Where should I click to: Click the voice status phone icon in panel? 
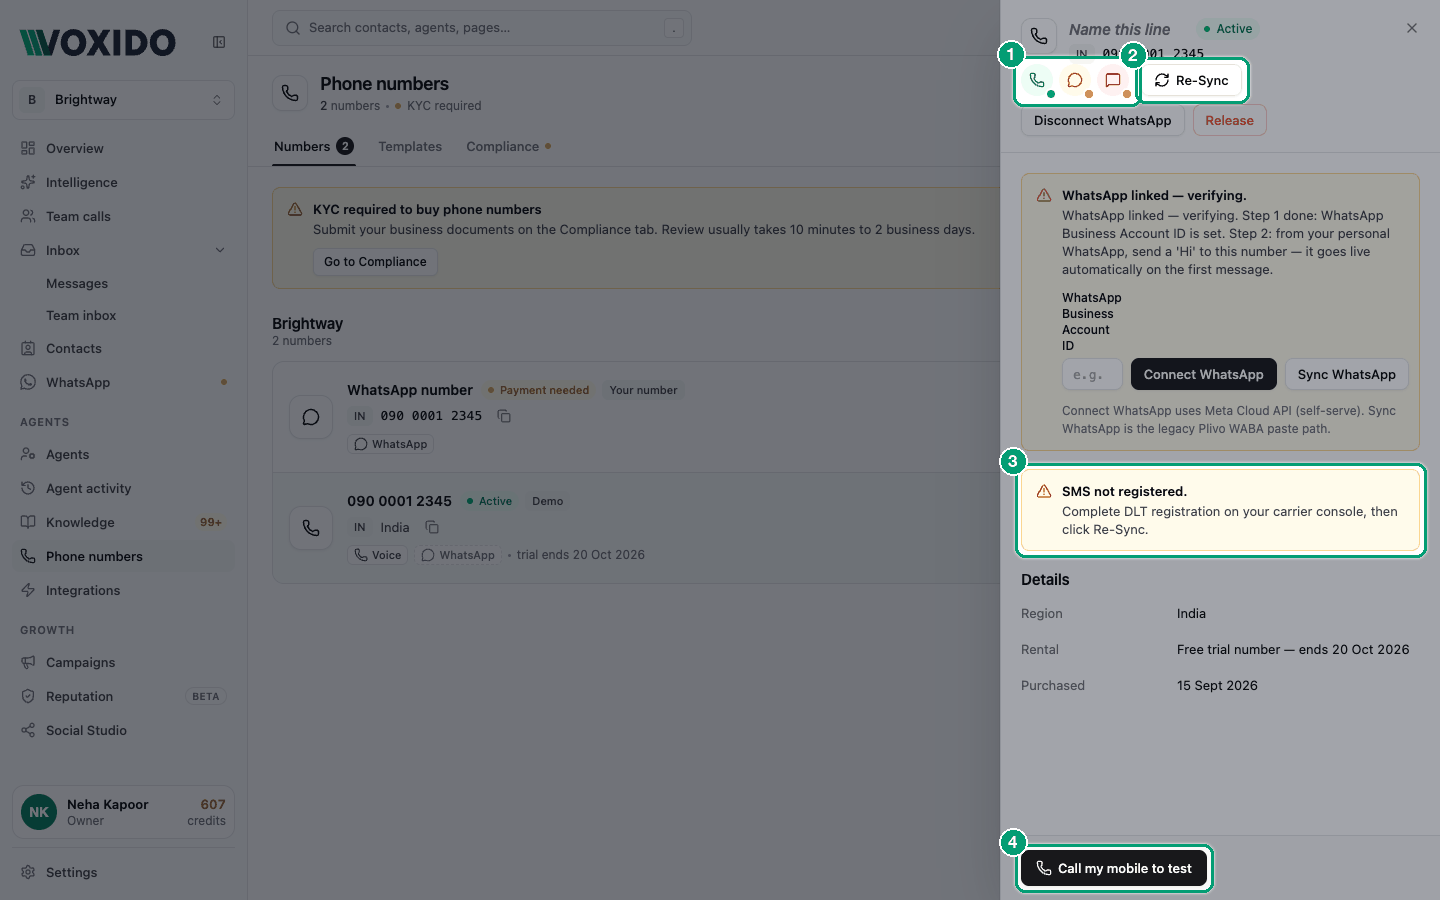coord(1037,80)
